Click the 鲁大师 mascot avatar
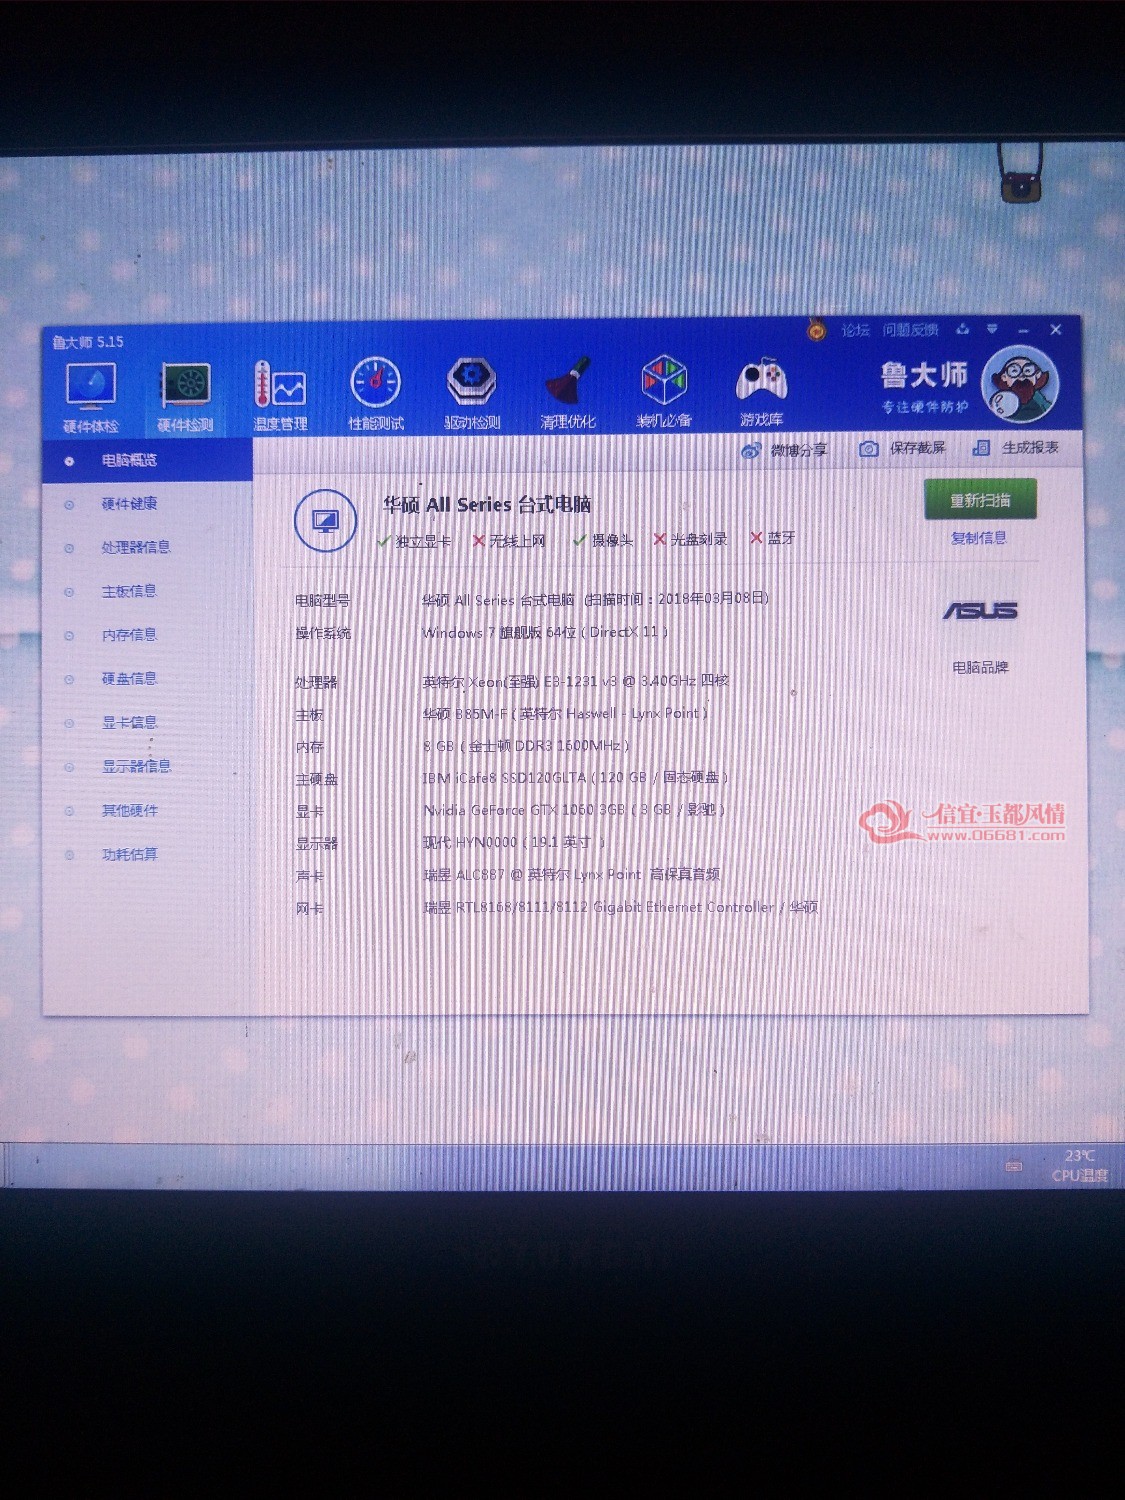 1019,386
